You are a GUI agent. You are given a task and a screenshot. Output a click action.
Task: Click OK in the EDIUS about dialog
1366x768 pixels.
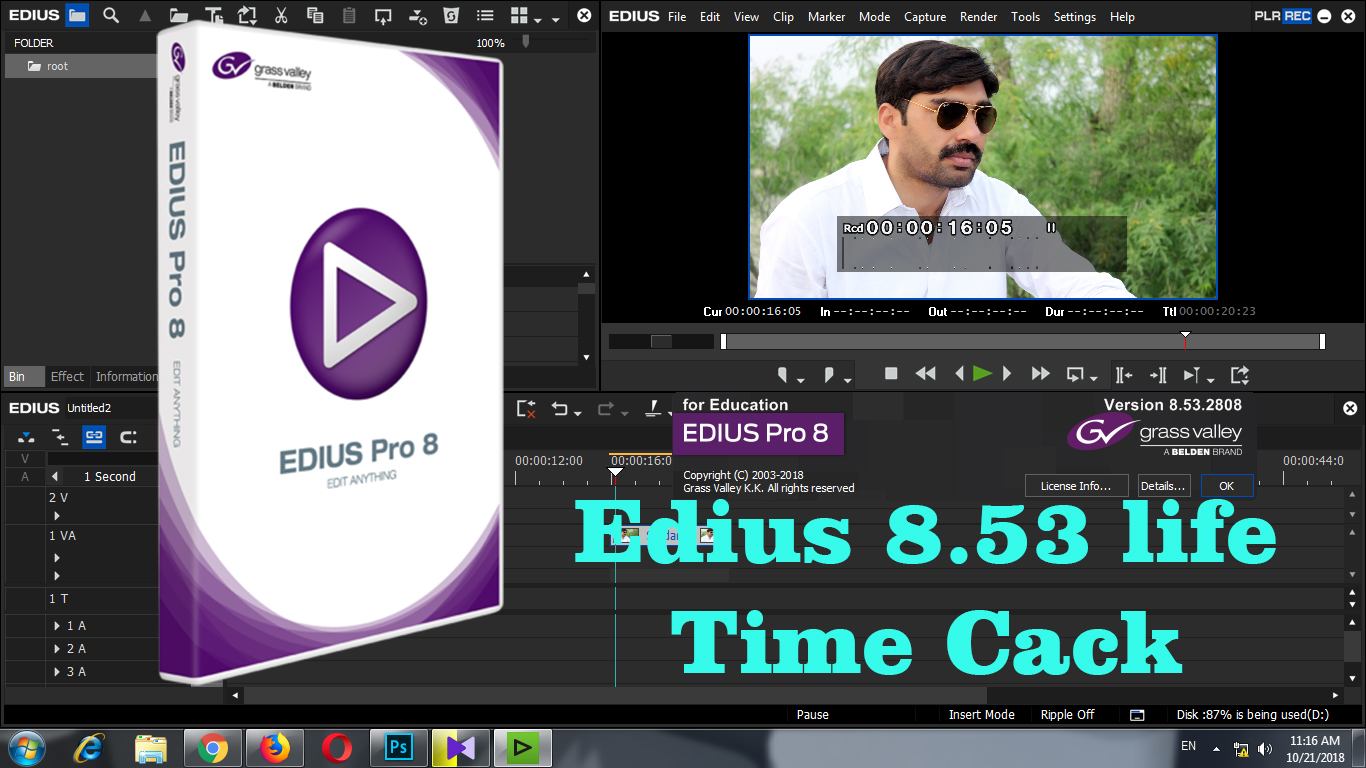point(1226,486)
